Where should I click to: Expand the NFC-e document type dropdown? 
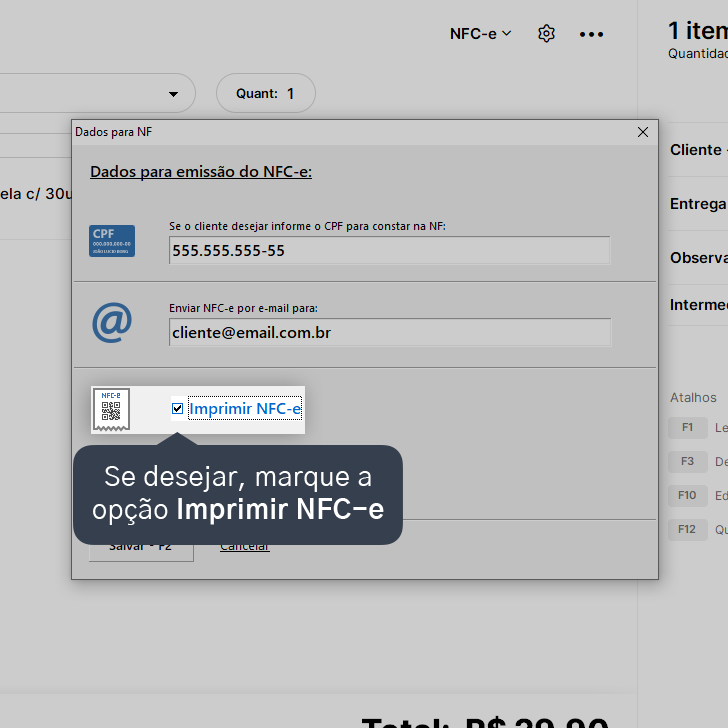(x=481, y=34)
